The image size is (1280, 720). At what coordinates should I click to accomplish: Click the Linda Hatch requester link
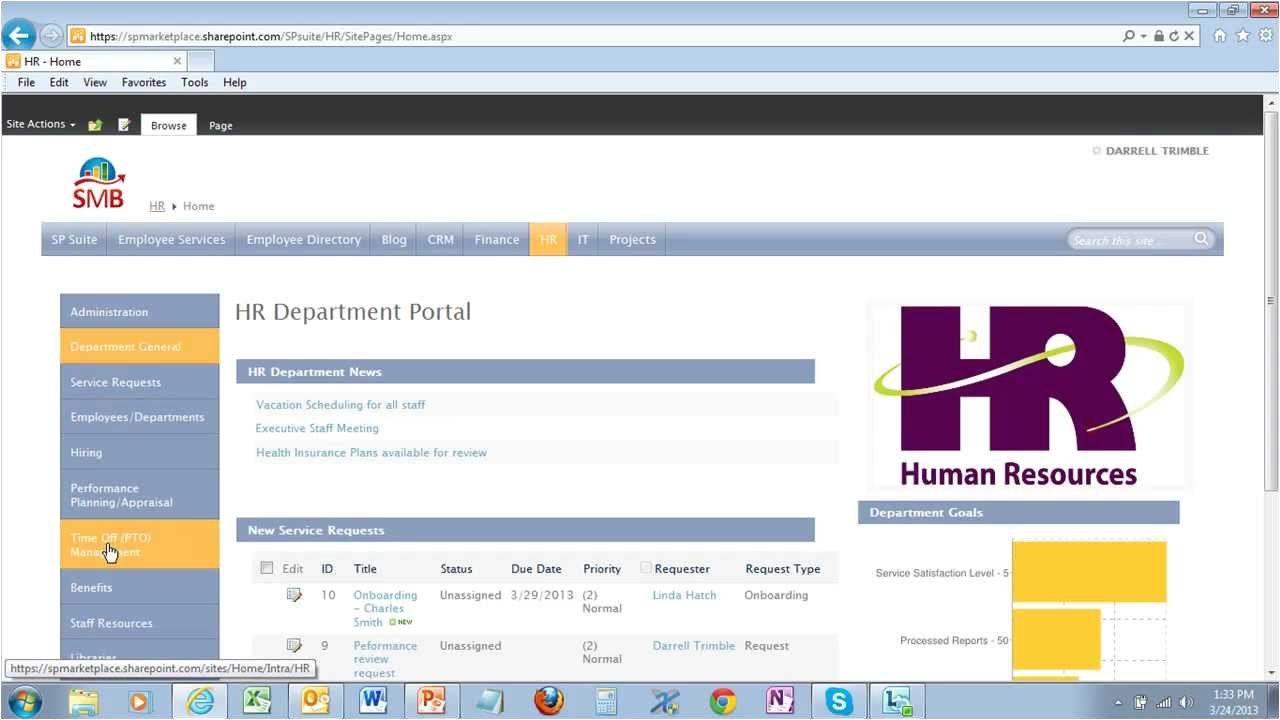(x=684, y=595)
